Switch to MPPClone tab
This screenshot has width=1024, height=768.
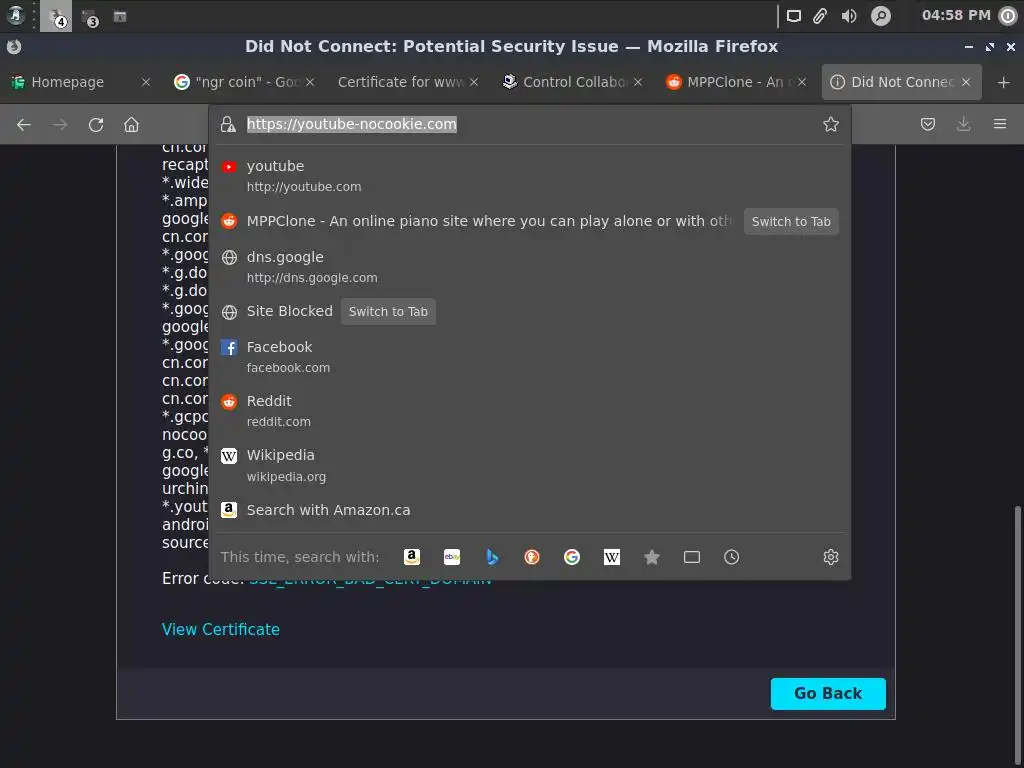pos(729,82)
